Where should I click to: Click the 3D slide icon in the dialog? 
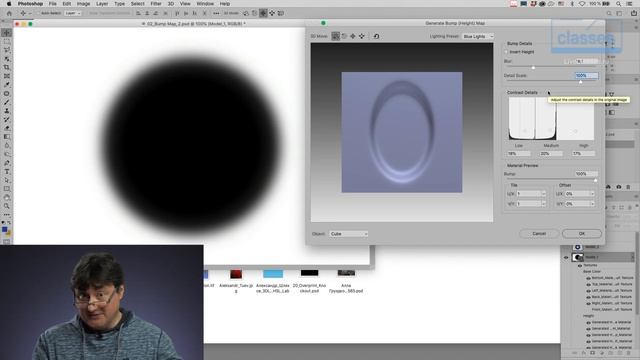[x=362, y=36]
